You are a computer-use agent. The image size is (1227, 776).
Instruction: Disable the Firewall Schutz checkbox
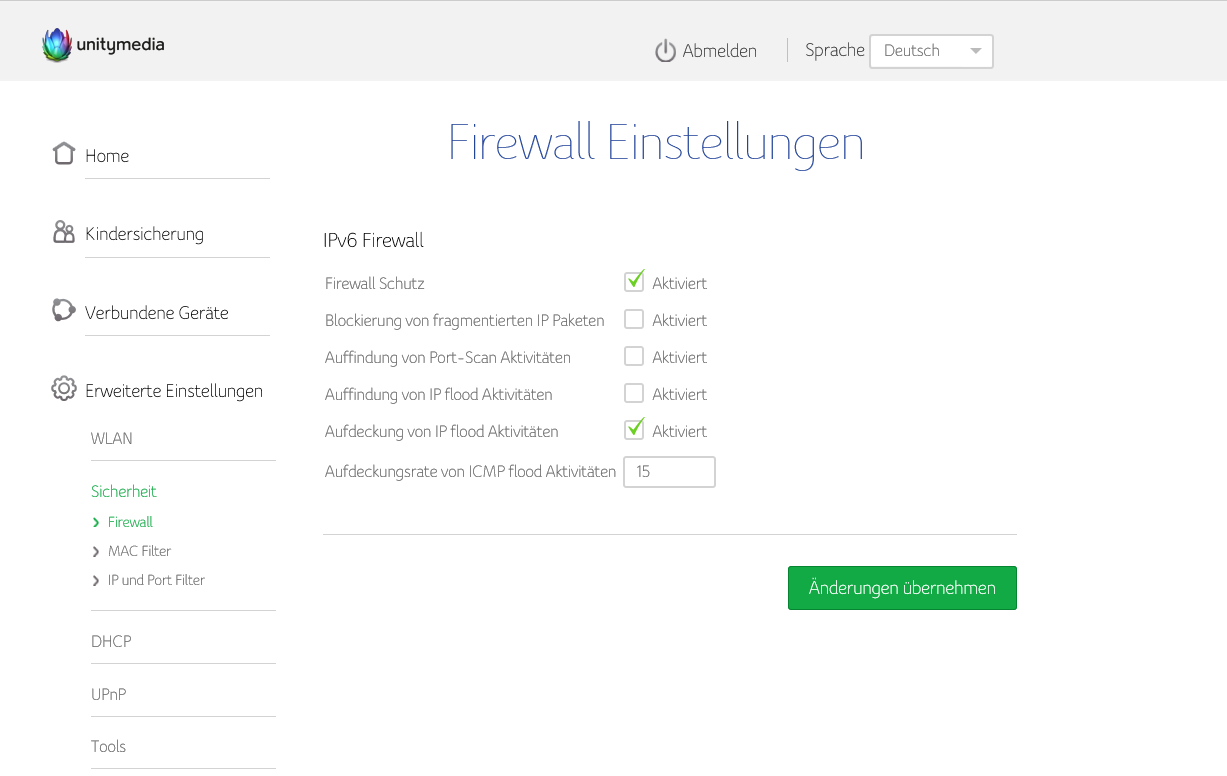pyautogui.click(x=634, y=283)
